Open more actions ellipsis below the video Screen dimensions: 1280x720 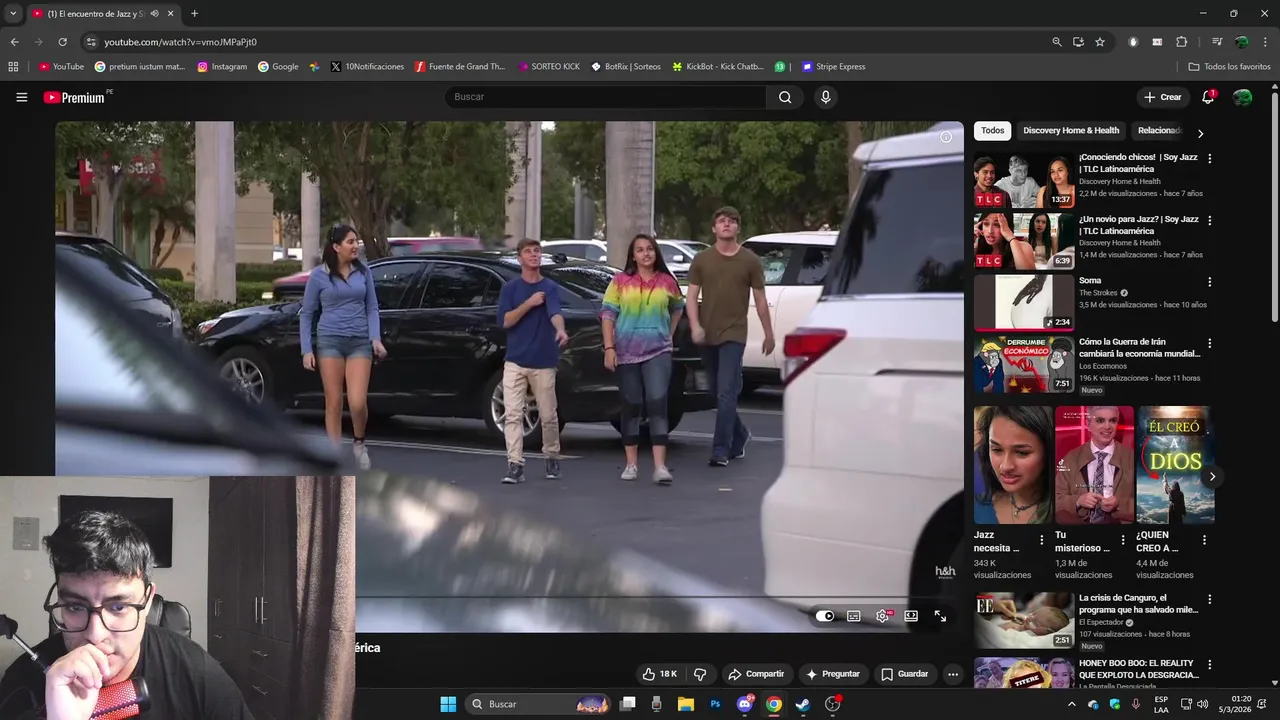[x=953, y=674]
